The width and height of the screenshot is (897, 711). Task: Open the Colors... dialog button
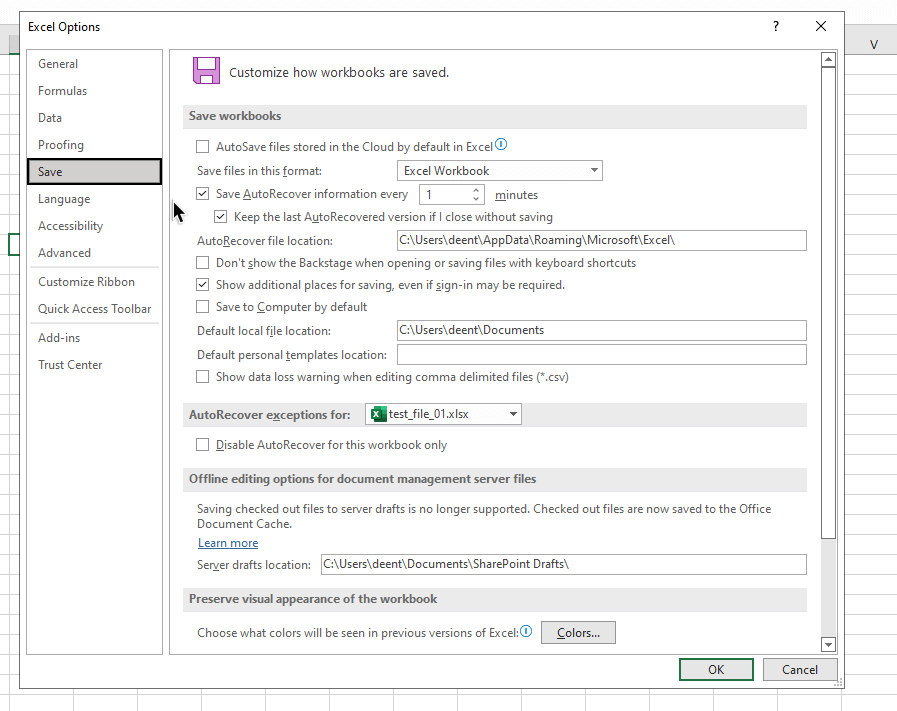point(578,633)
